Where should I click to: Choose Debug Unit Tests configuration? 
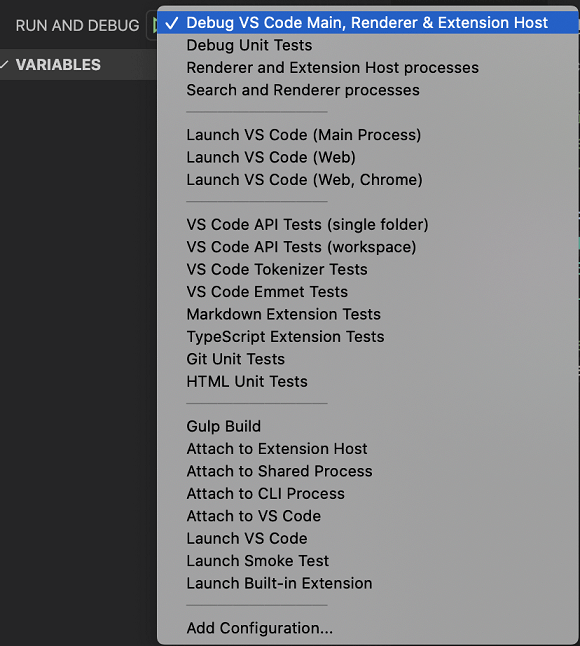point(368,45)
